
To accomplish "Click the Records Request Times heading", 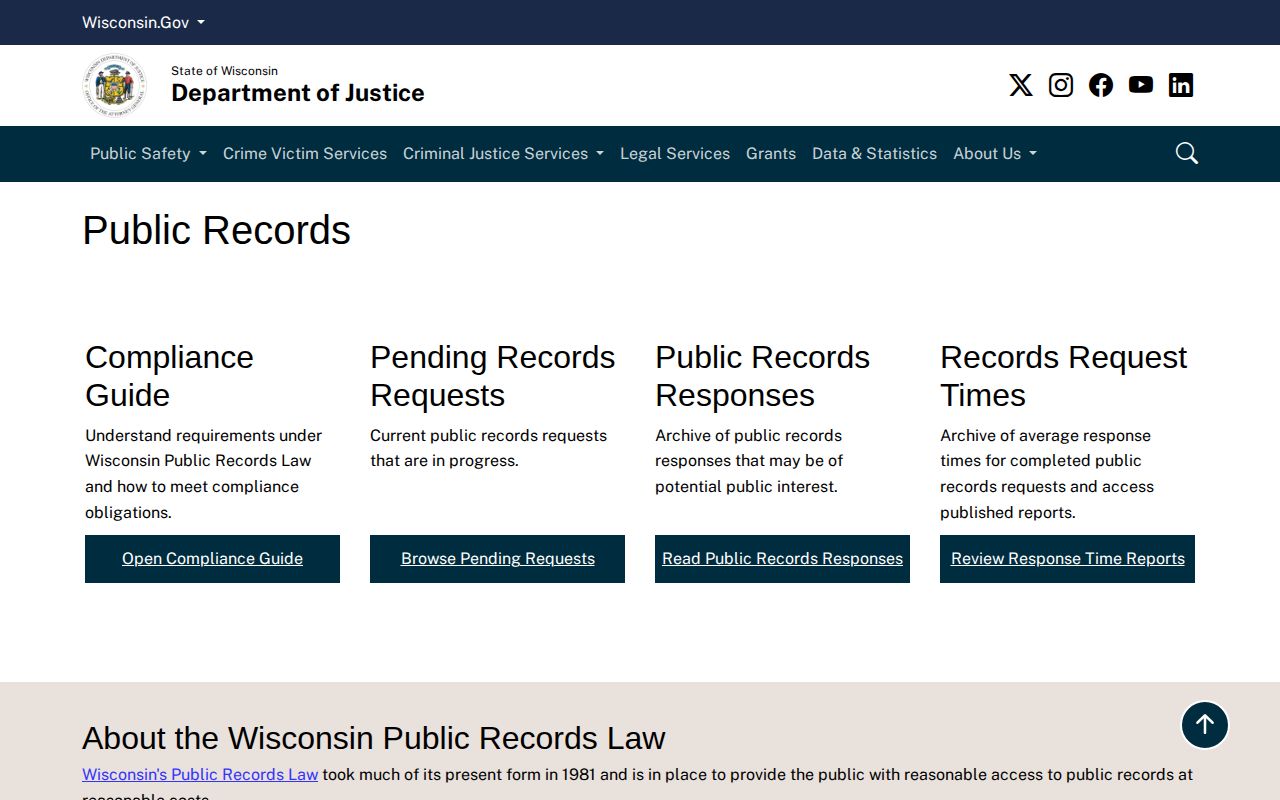I will pos(1063,376).
